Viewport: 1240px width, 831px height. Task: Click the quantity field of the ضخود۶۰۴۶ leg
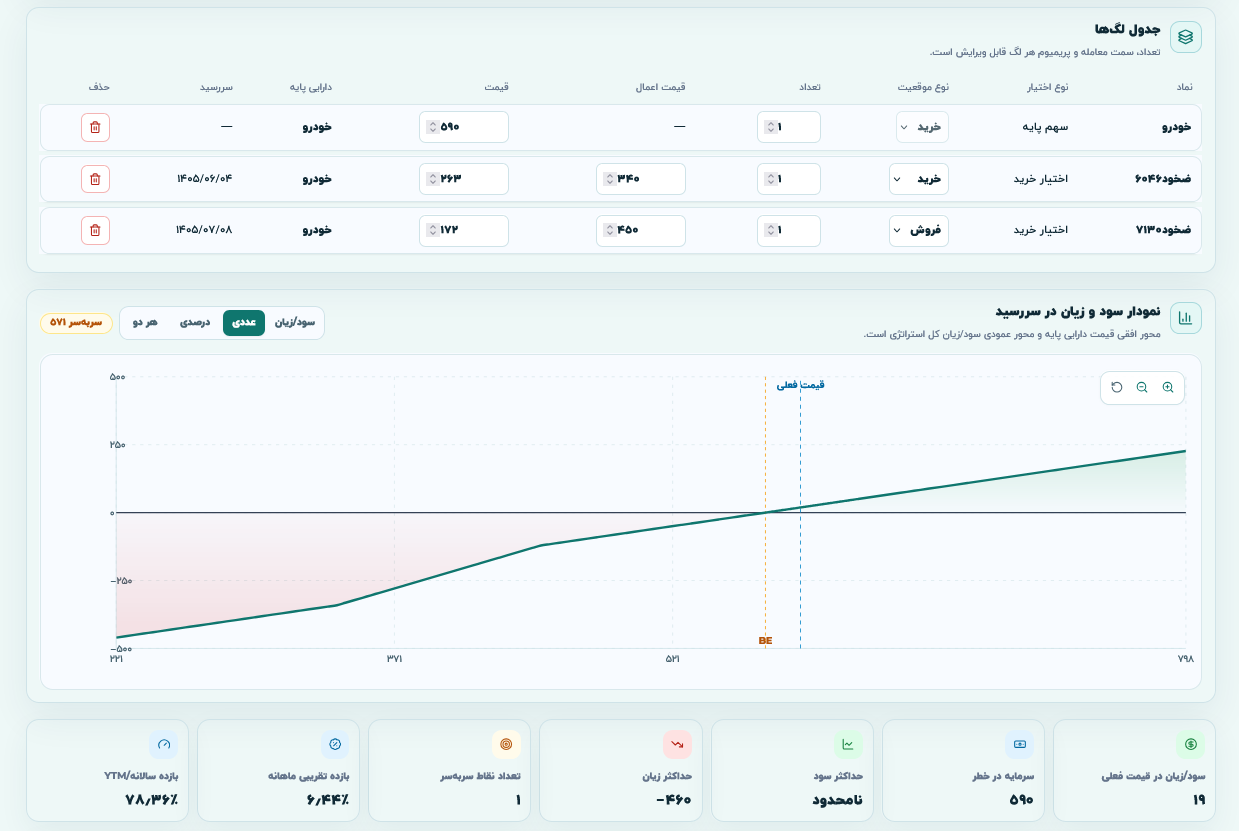789,179
